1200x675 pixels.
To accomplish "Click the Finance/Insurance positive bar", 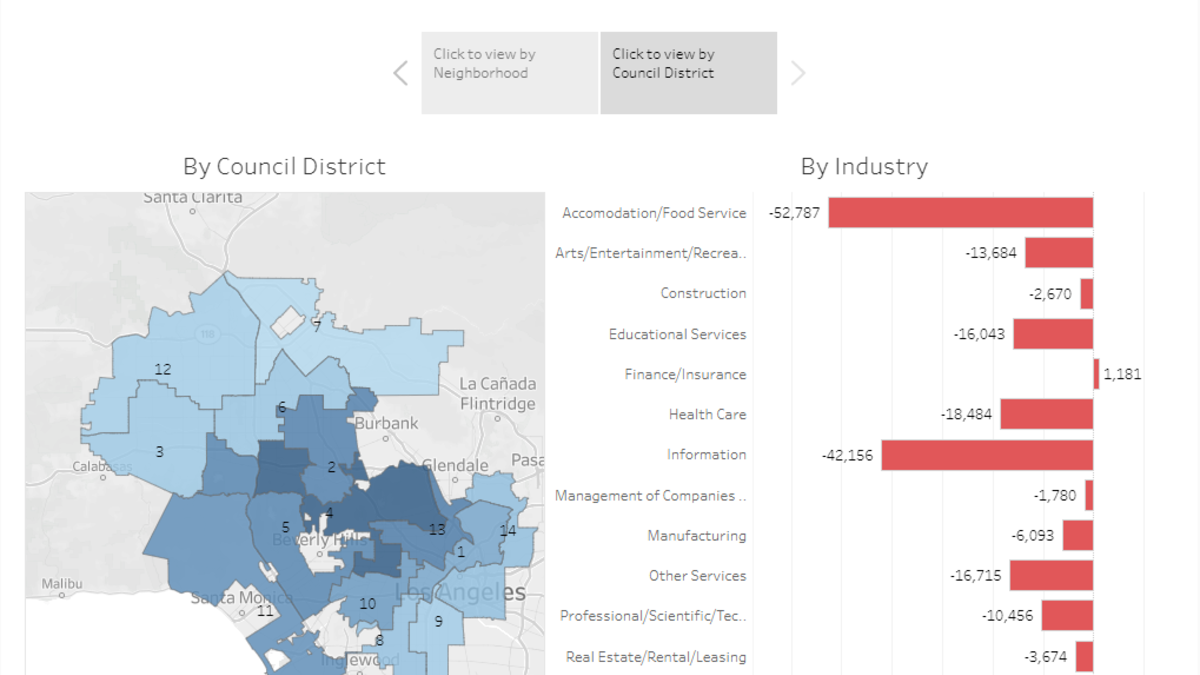I will click(1096, 374).
